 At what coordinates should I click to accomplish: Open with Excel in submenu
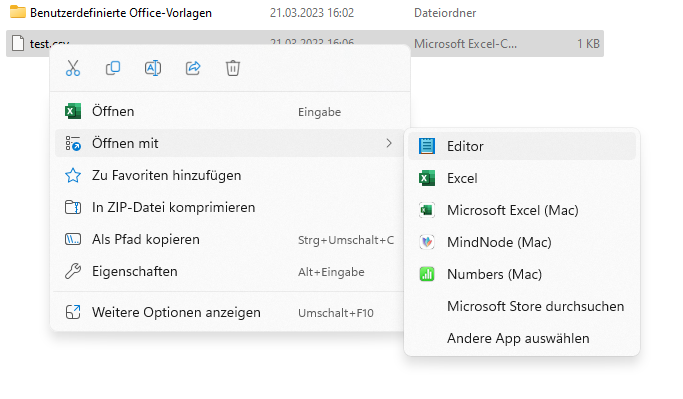coord(522,178)
